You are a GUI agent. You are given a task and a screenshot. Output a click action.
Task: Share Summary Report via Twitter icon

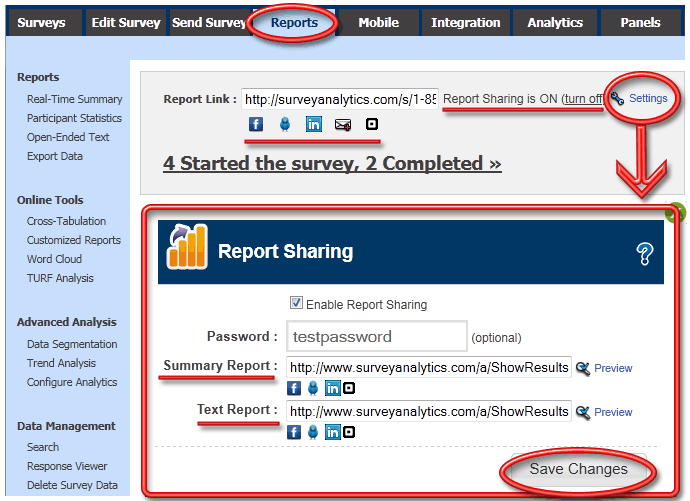[x=313, y=388]
